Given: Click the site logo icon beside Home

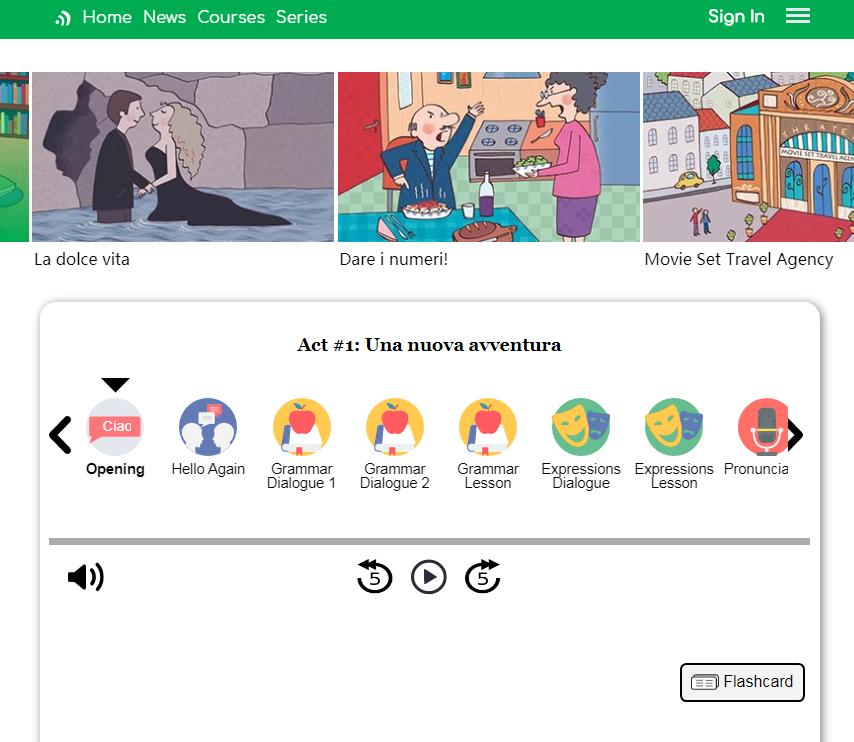Looking at the screenshot, I should pyautogui.click(x=63, y=19).
